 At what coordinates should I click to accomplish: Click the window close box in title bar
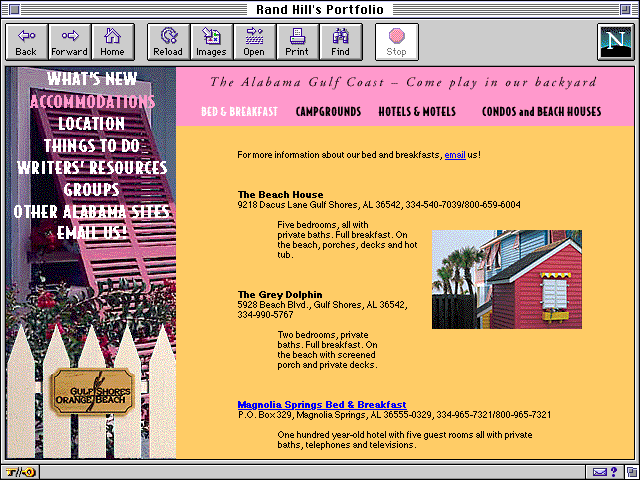tap(14, 9)
